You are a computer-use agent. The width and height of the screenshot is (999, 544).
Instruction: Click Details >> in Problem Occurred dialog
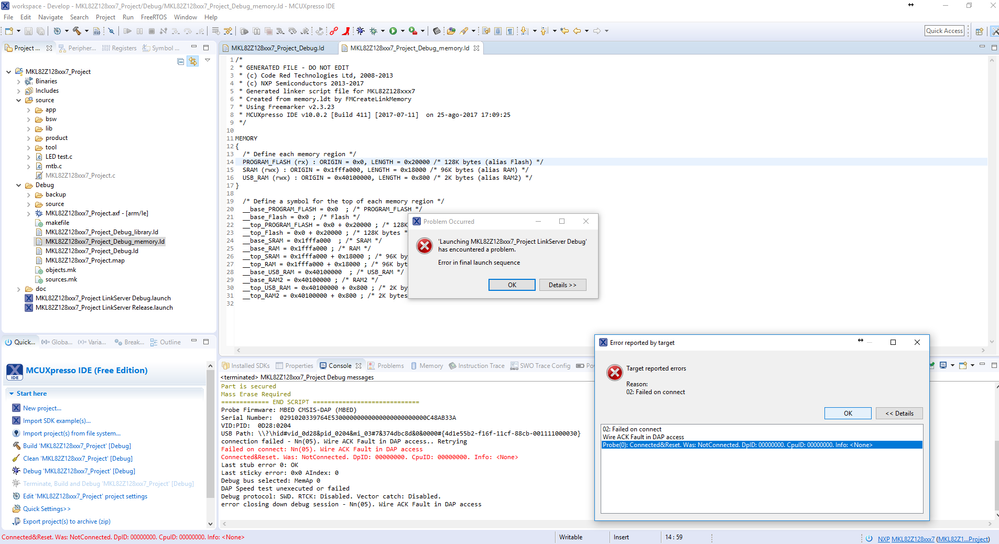(563, 285)
